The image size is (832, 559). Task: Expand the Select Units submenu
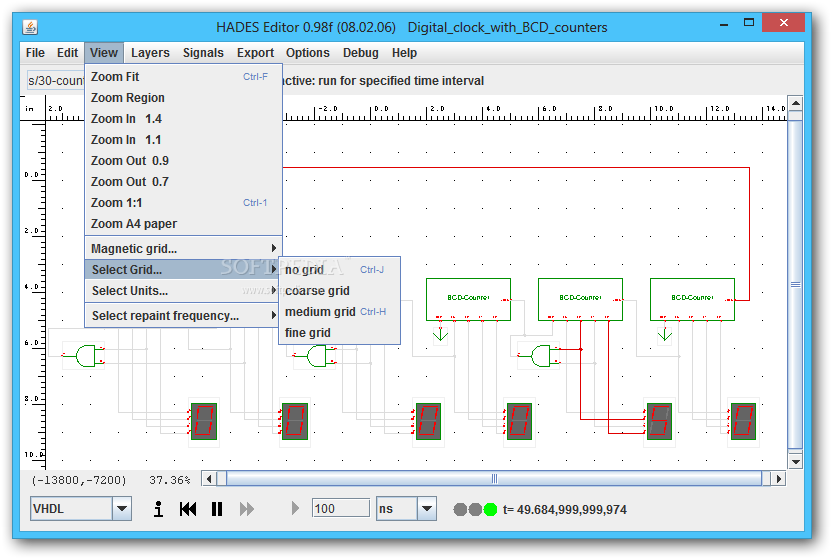(x=184, y=291)
